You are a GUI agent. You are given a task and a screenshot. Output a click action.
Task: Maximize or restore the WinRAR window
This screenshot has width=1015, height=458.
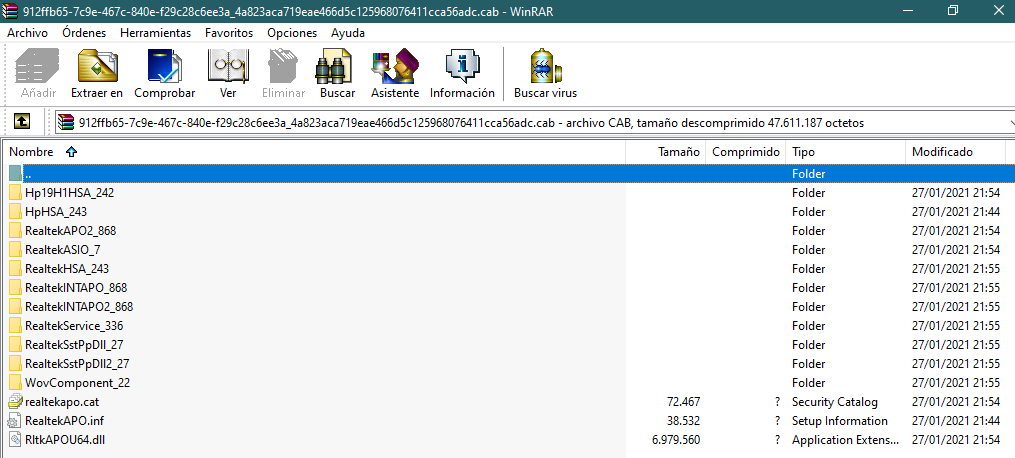click(952, 11)
